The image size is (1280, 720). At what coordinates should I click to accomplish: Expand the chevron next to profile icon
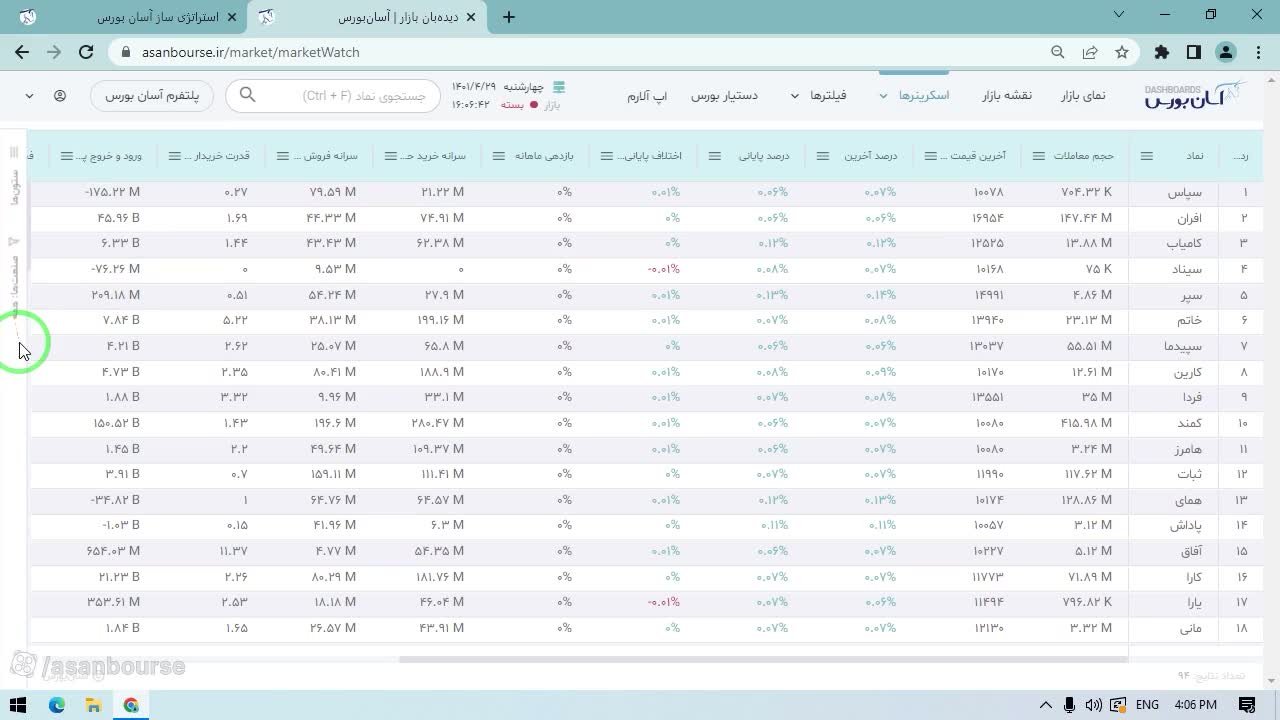(x=30, y=96)
